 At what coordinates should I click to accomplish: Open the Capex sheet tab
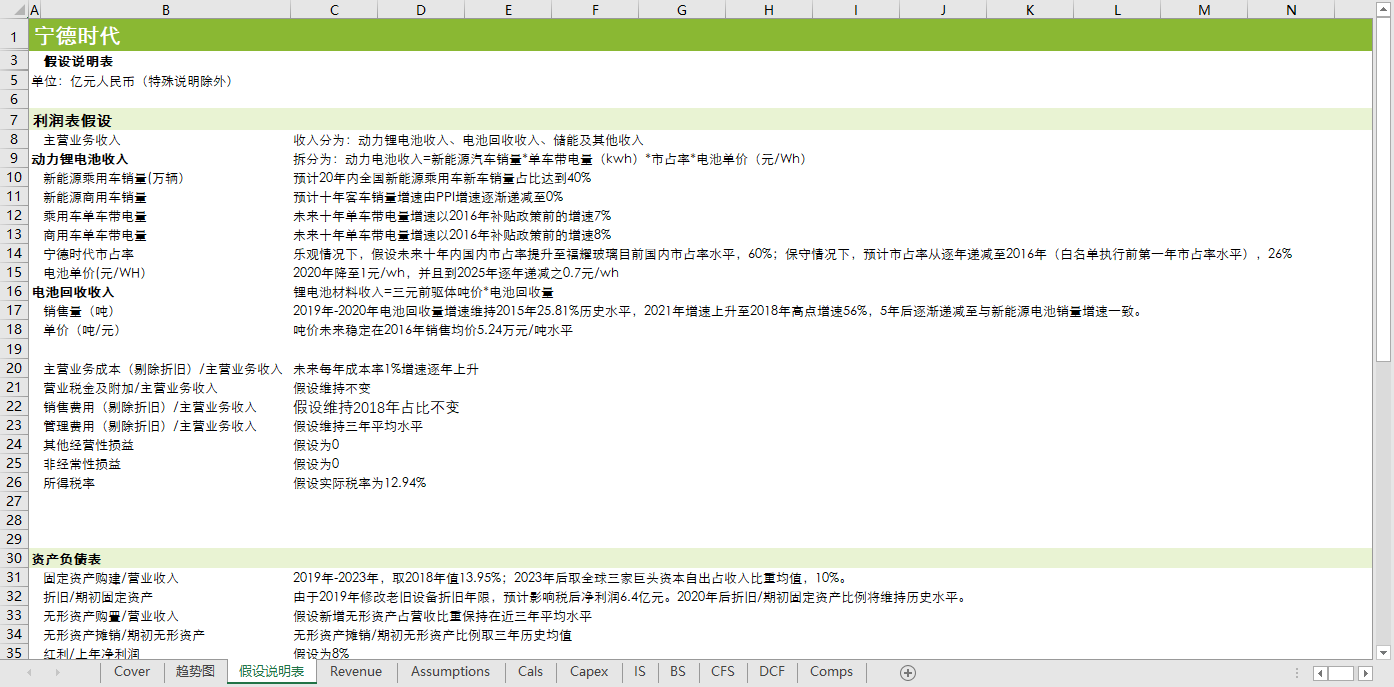pos(589,672)
